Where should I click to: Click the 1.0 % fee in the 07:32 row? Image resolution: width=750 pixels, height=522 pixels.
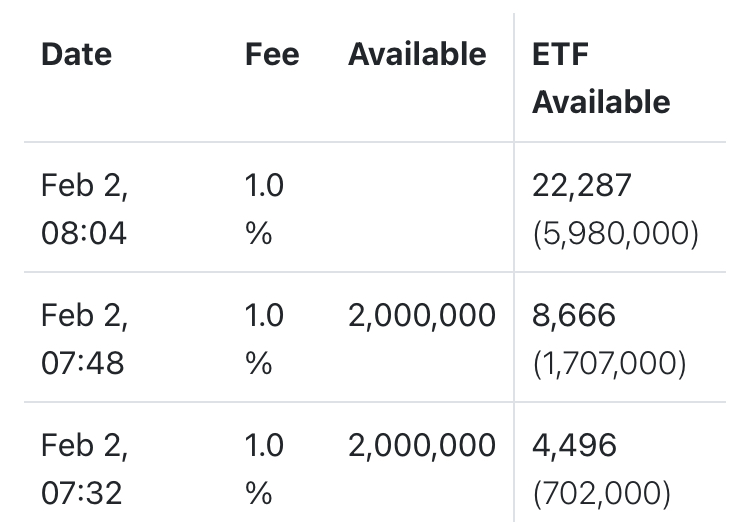tap(264, 469)
